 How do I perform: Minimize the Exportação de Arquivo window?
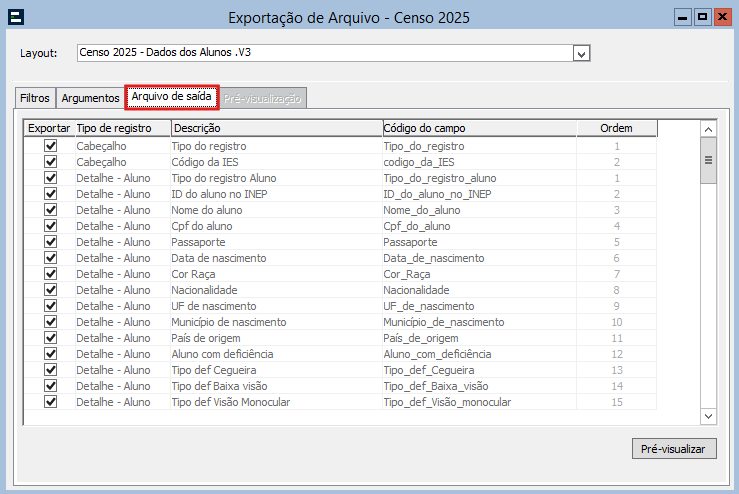click(682, 17)
